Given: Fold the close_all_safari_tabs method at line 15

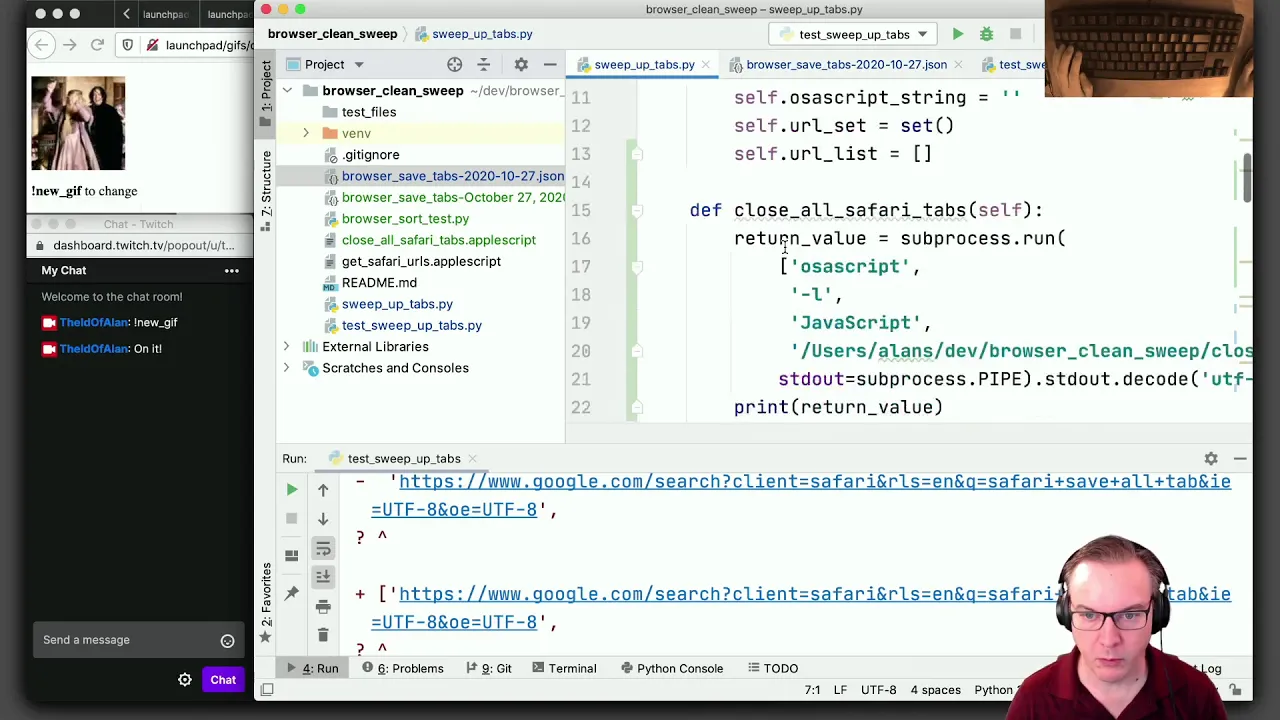Looking at the screenshot, I should tap(637, 211).
